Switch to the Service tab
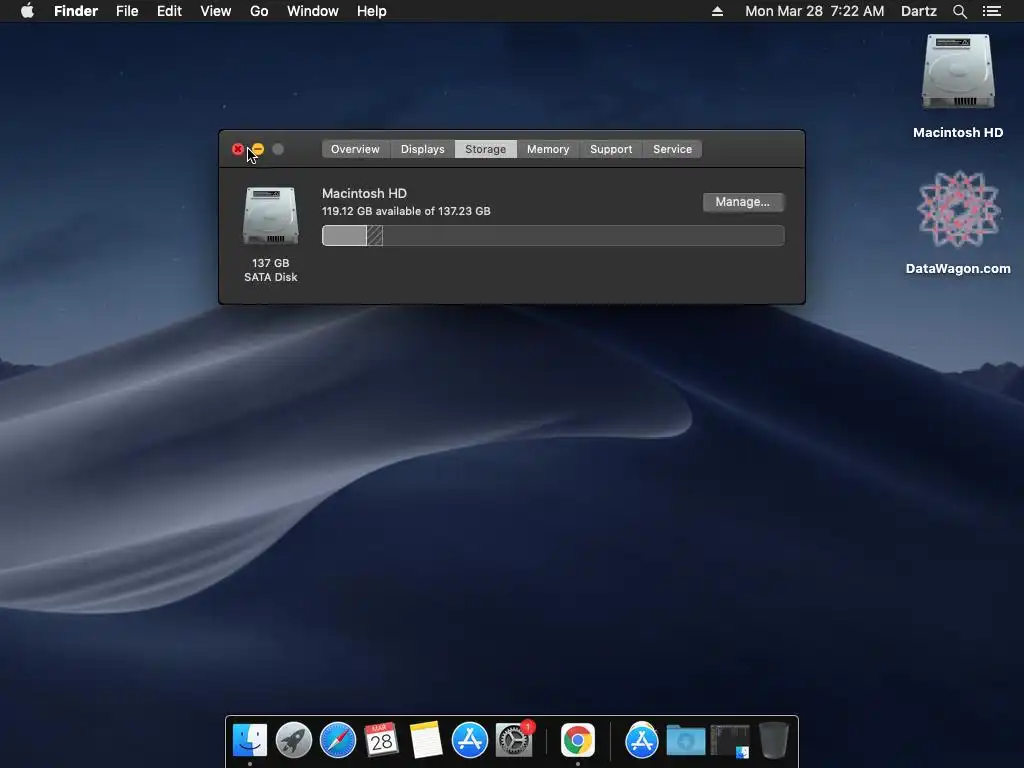The width and height of the screenshot is (1024, 768). point(672,149)
